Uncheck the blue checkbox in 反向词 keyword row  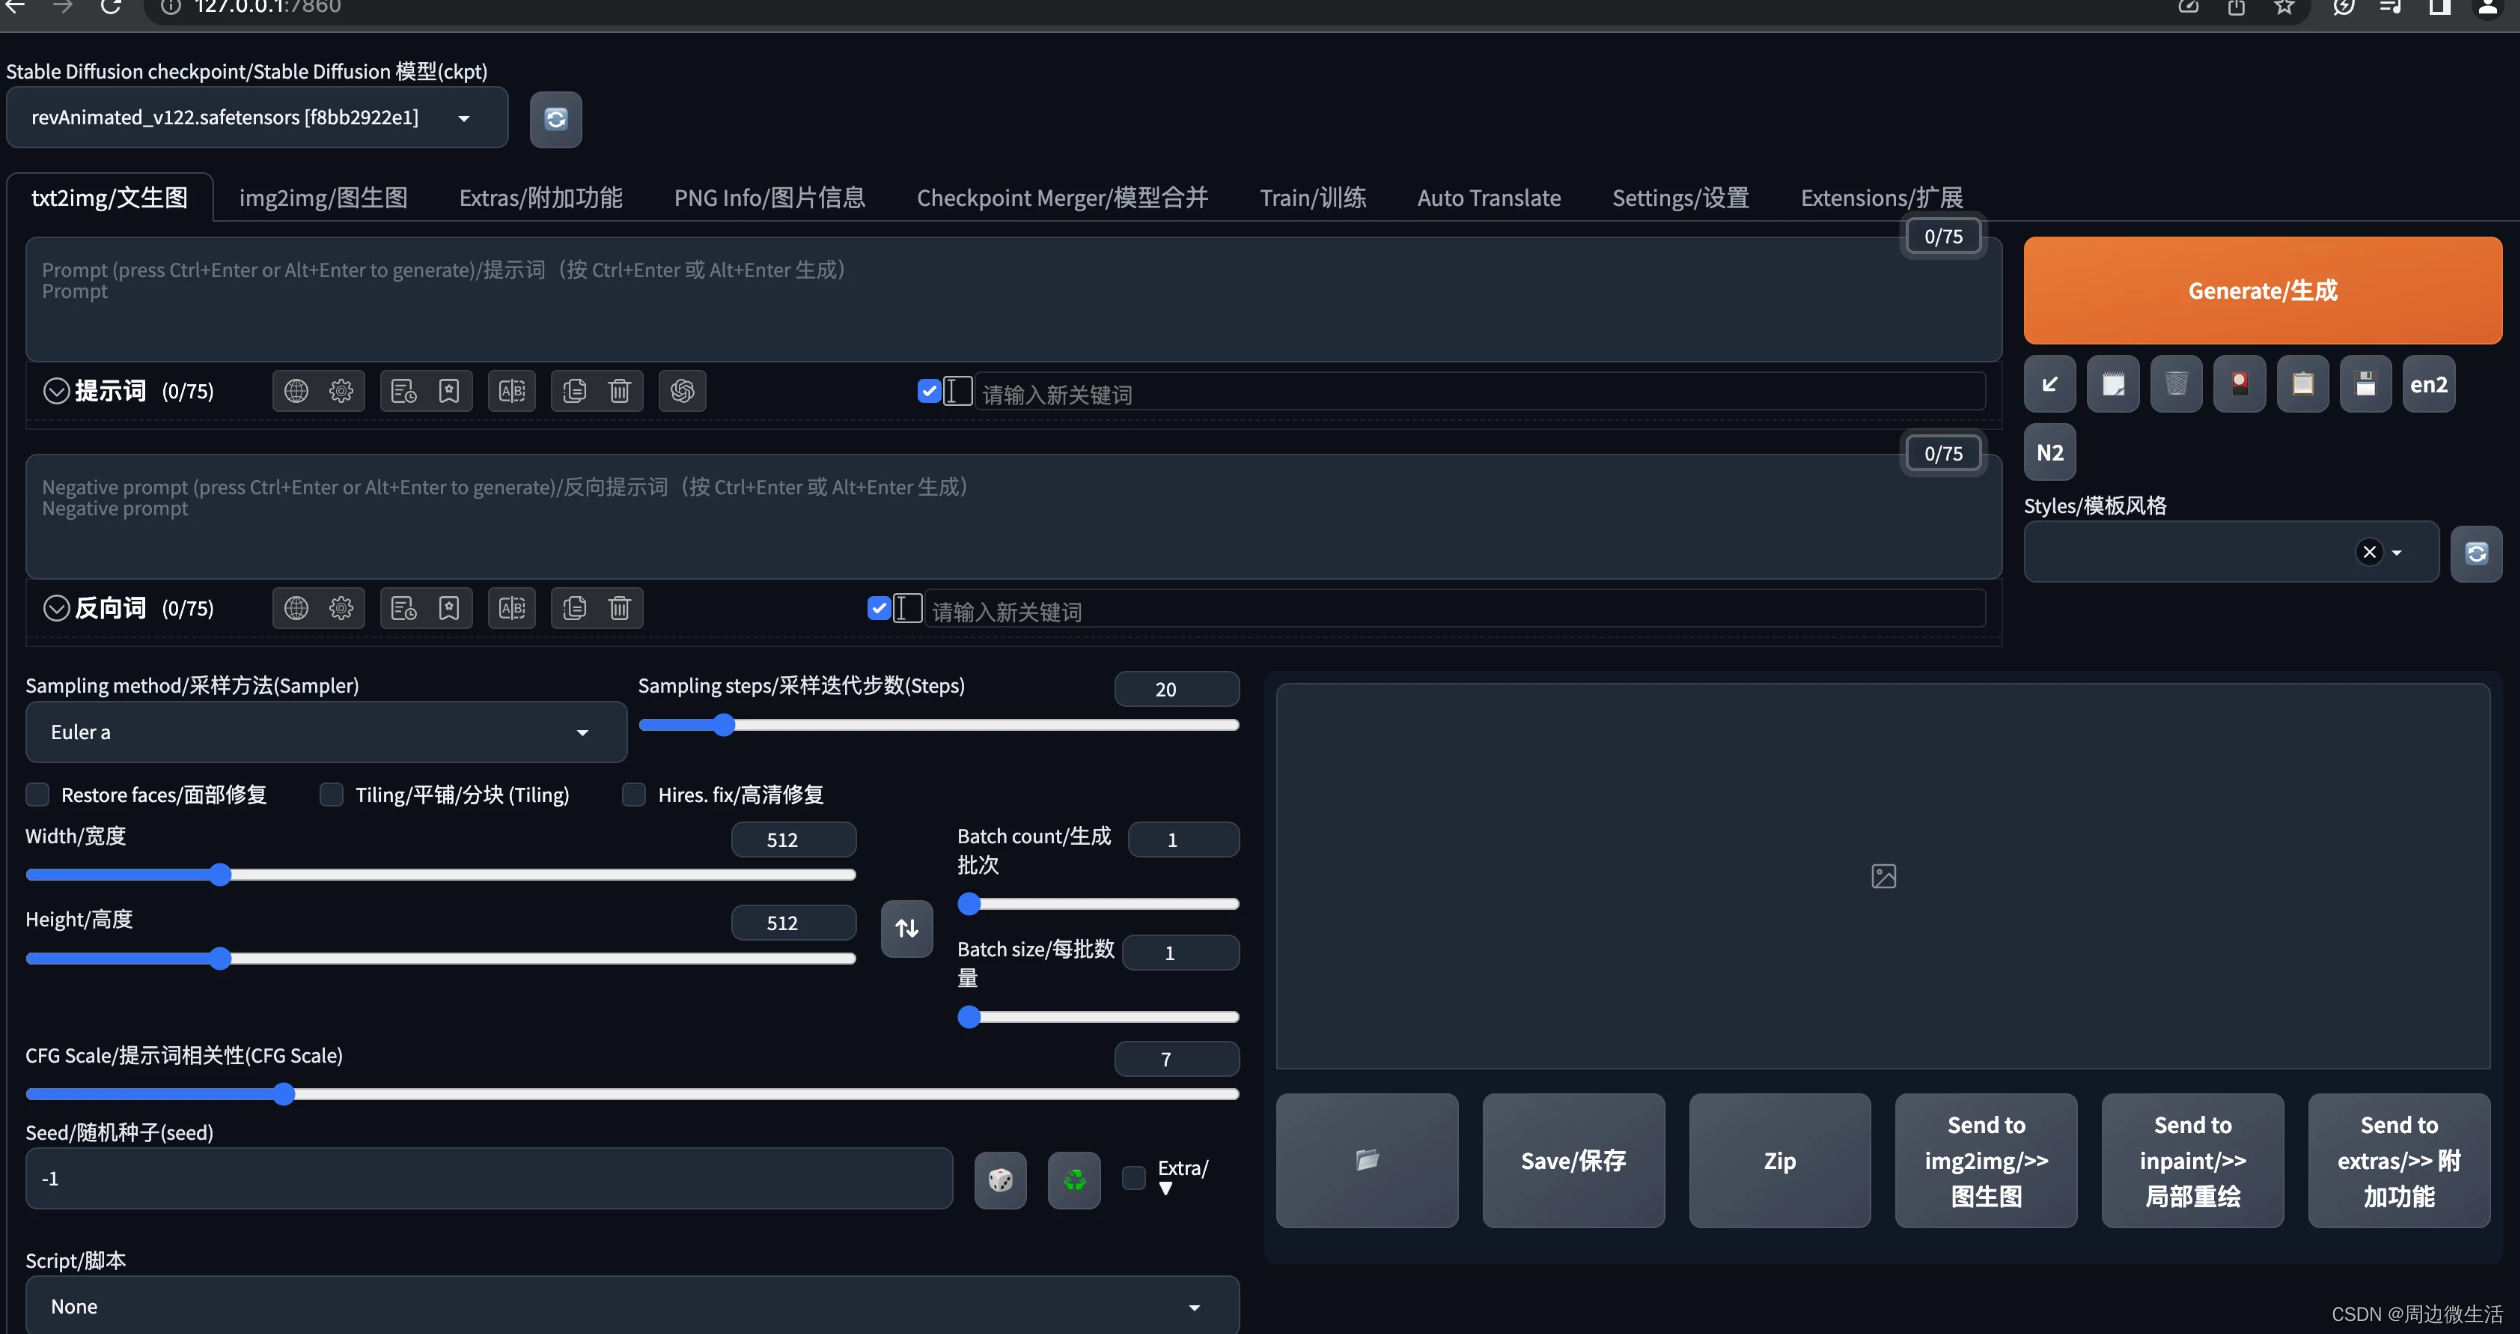click(x=879, y=608)
